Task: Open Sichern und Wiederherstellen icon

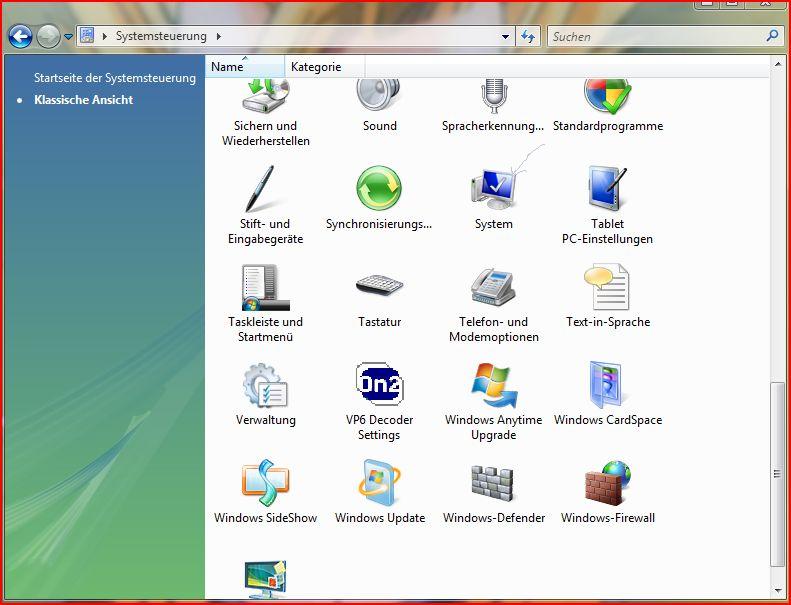Action: [265, 97]
